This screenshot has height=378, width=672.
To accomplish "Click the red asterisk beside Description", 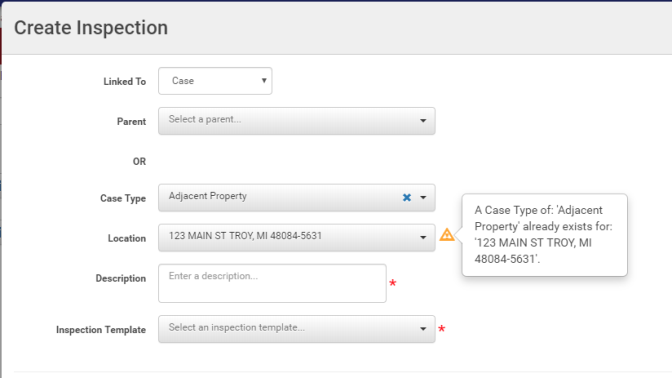I will point(393,283).
